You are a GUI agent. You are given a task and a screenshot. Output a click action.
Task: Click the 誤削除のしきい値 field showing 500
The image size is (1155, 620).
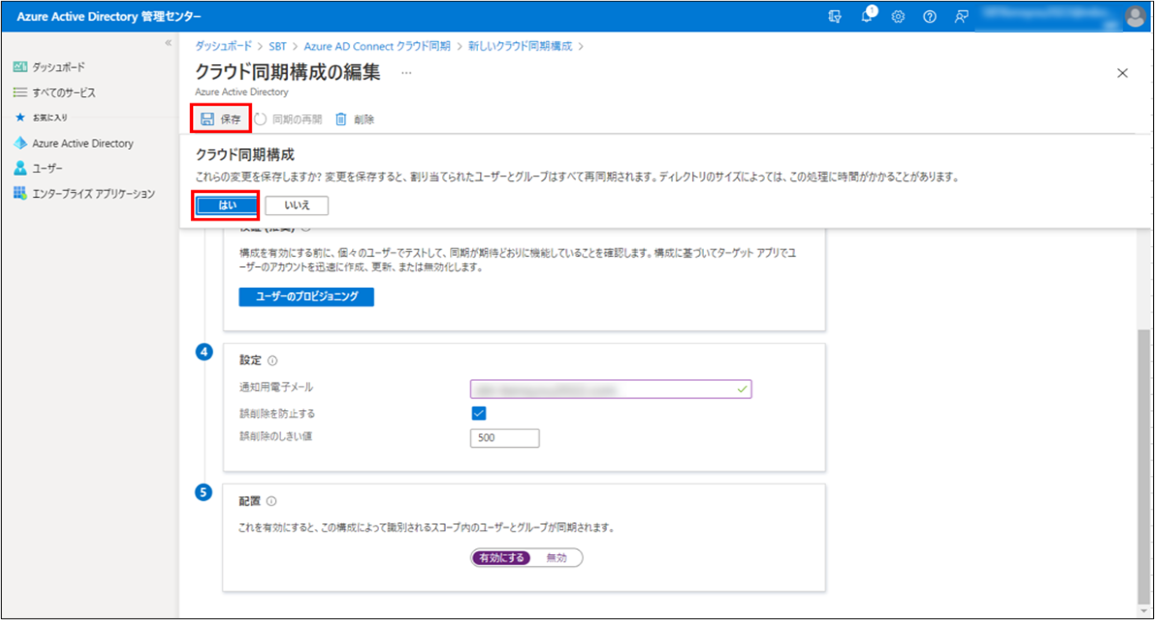(x=505, y=437)
